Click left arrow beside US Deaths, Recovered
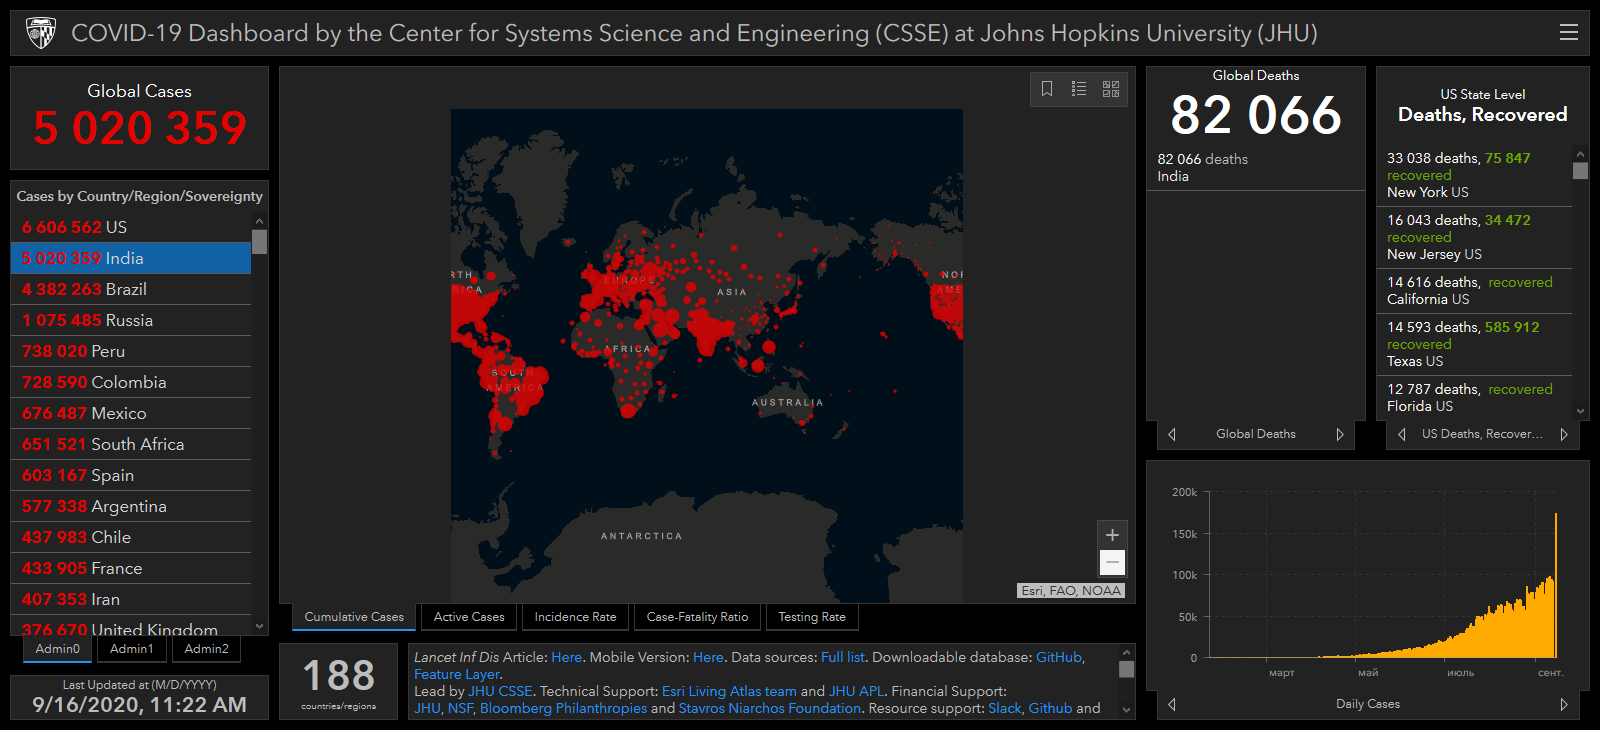The image size is (1600, 730). (1402, 434)
